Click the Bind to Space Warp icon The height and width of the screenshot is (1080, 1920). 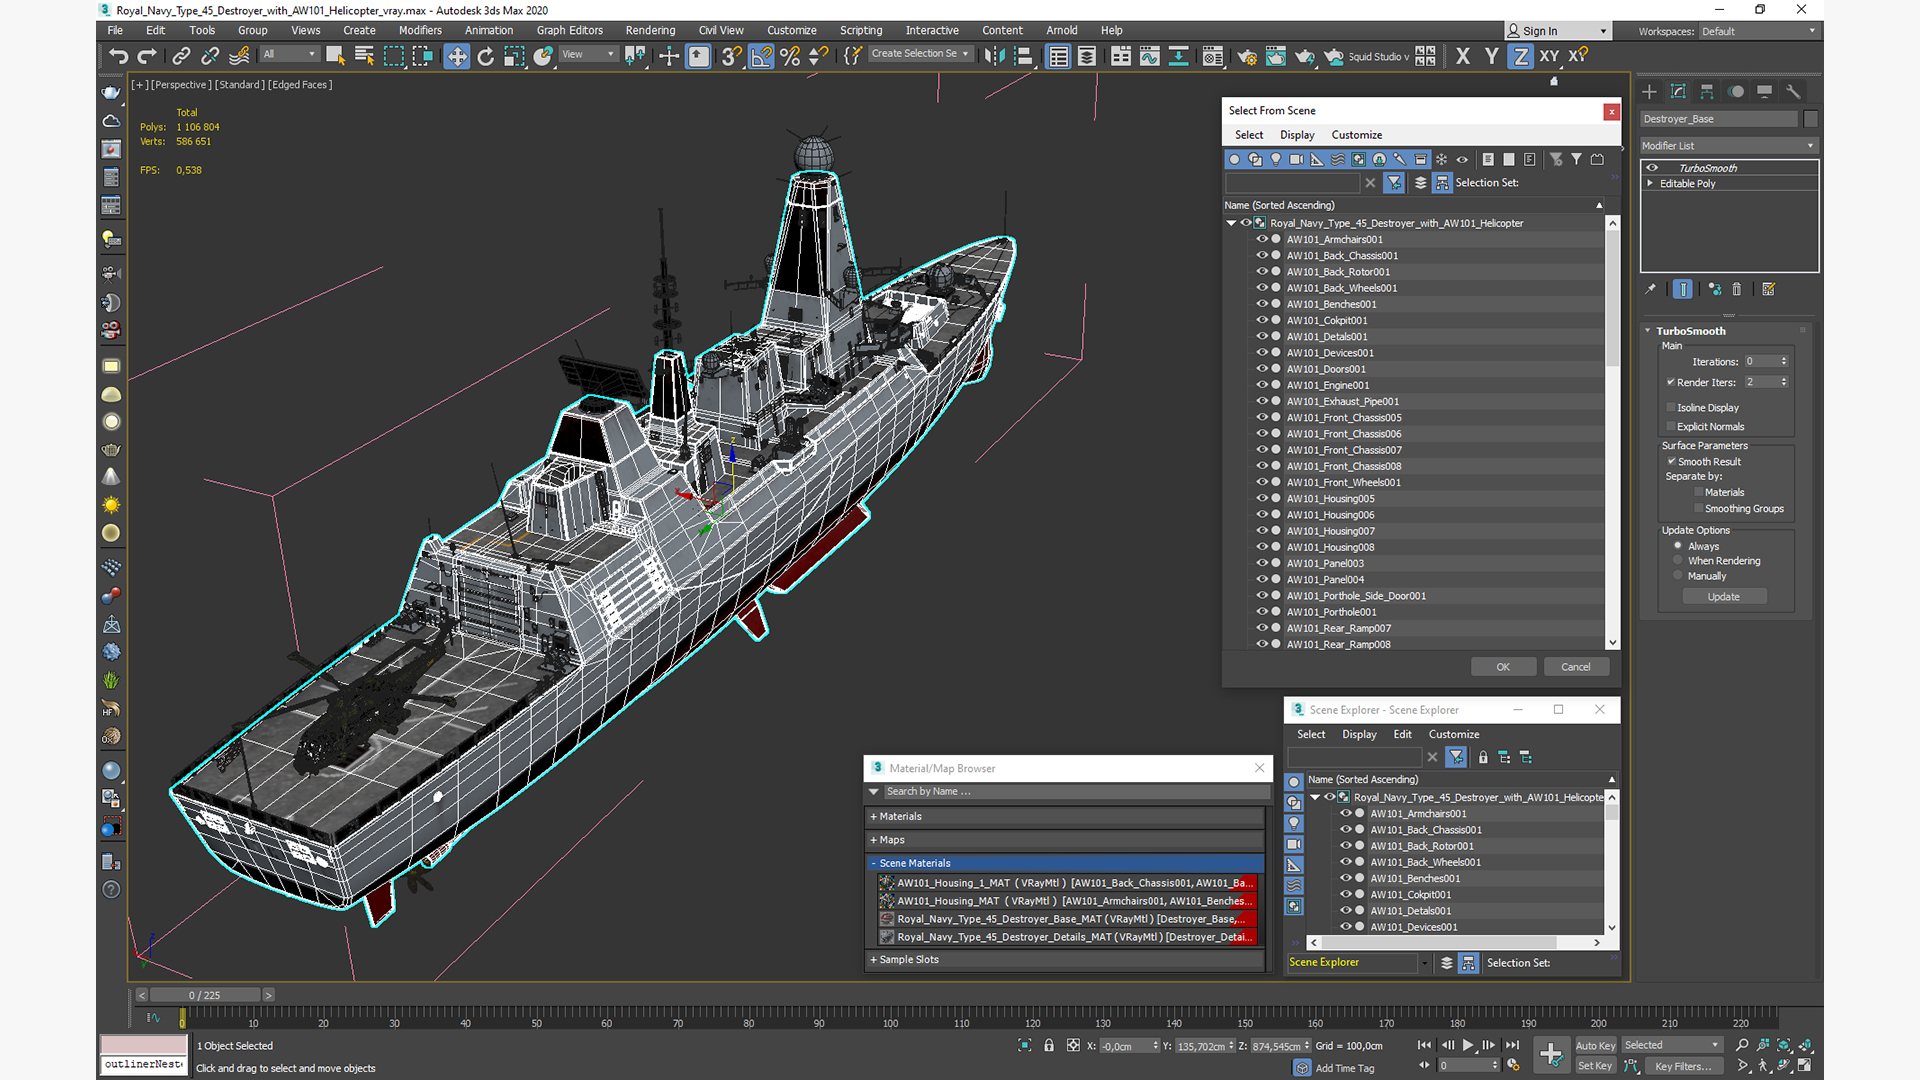pos(239,56)
